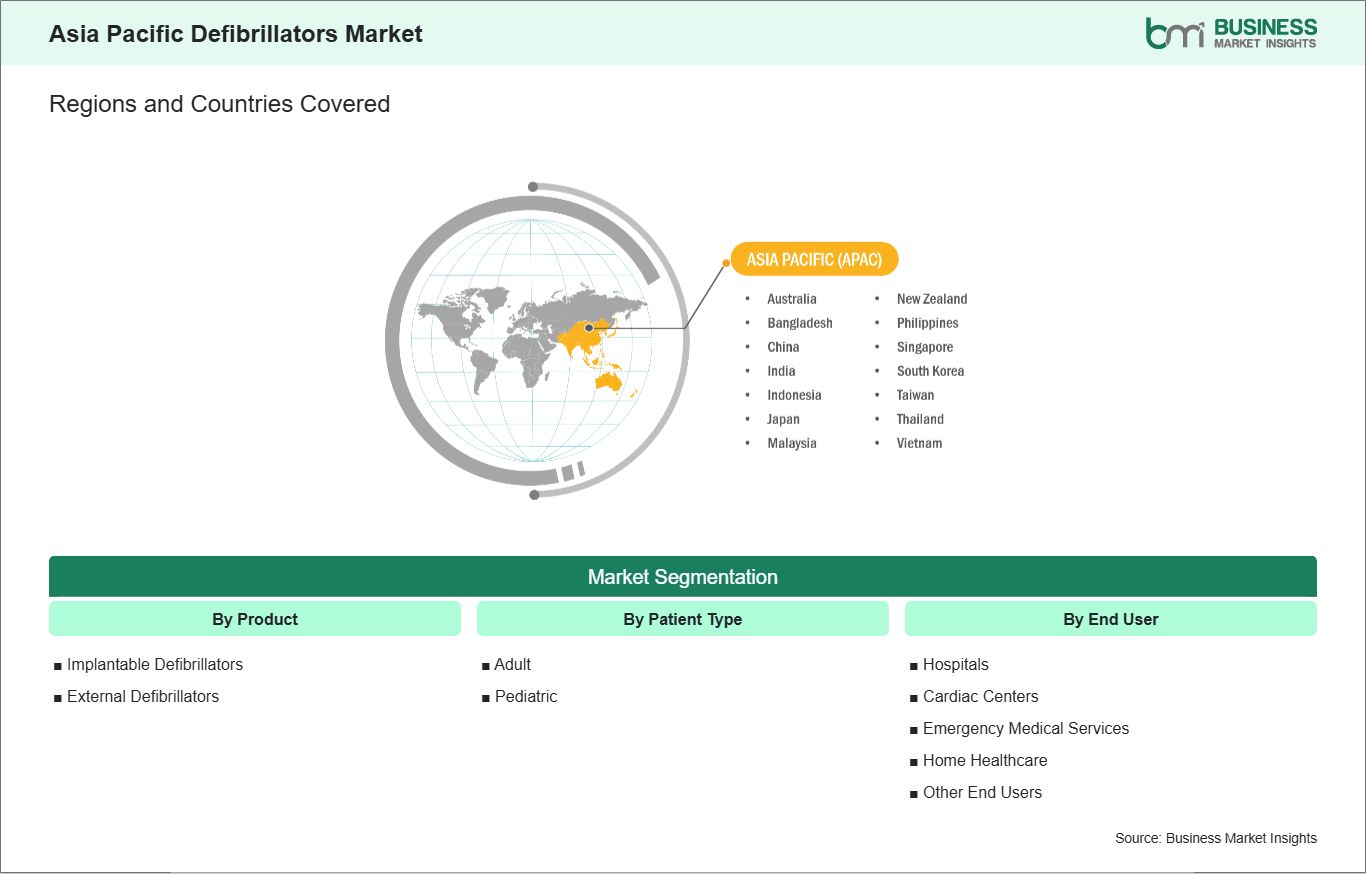This screenshot has width=1366, height=874.
Task: Click the Business Market Insights logo
Action: (1231, 33)
